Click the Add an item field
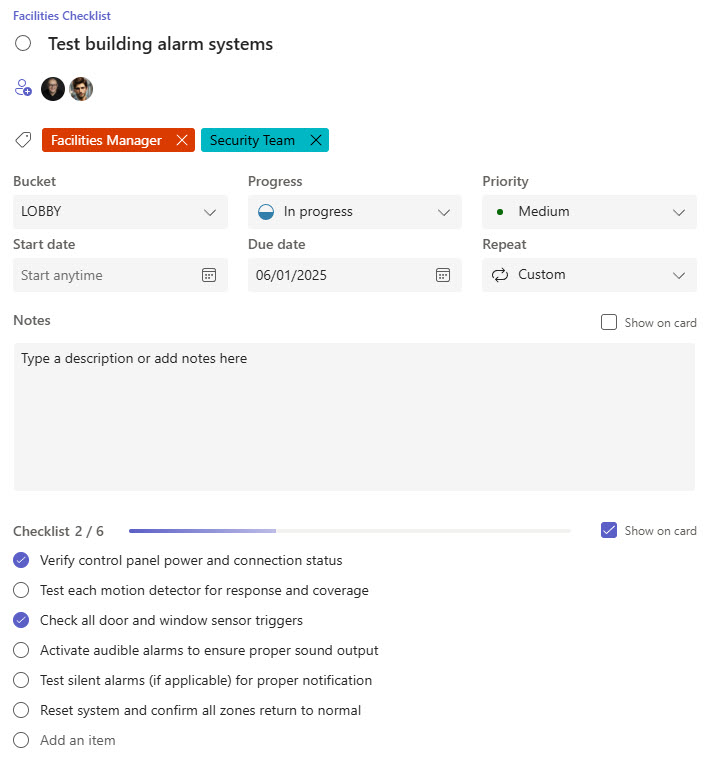The image size is (706, 761). coord(78,741)
